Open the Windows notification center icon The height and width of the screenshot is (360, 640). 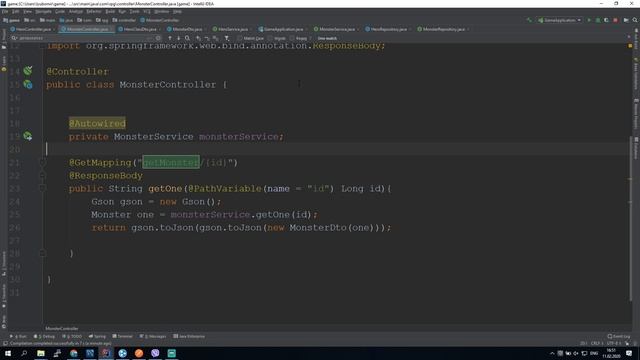click(x=629, y=353)
